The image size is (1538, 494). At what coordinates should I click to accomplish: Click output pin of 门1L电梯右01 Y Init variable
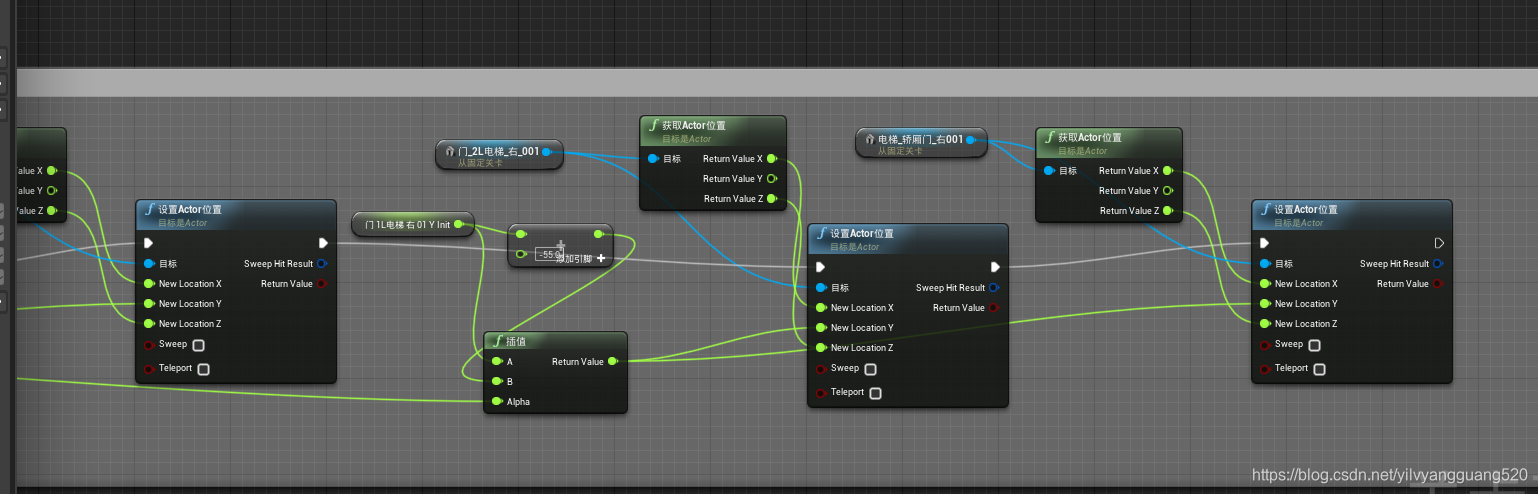tap(460, 225)
